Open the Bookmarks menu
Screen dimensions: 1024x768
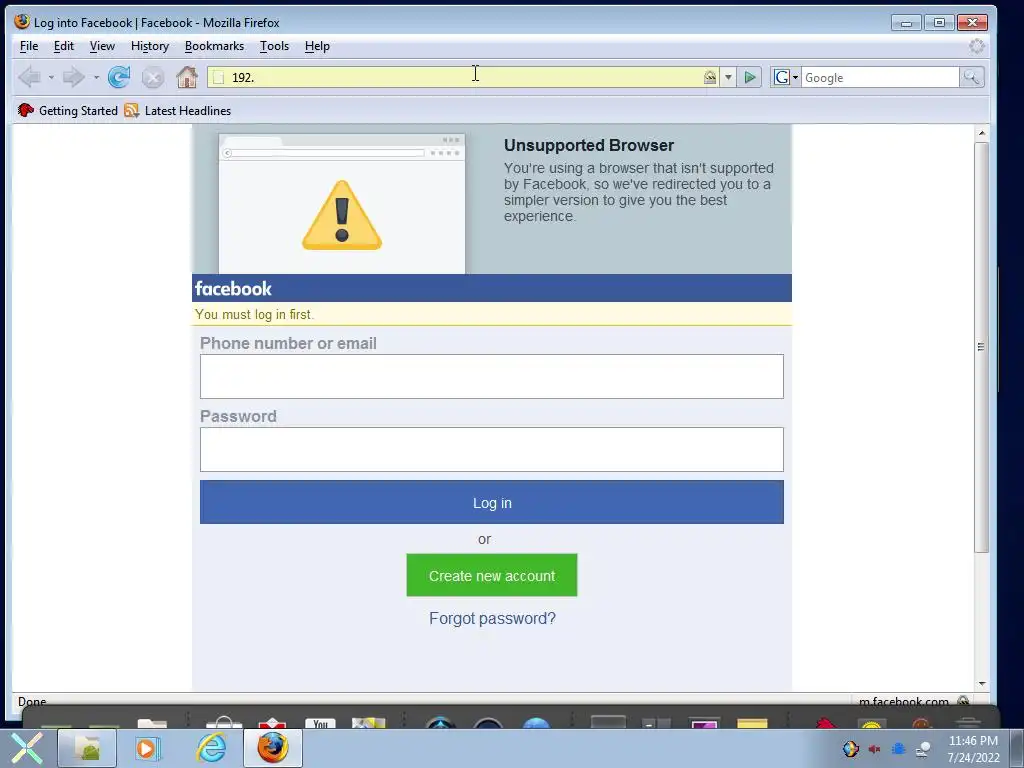click(x=214, y=46)
